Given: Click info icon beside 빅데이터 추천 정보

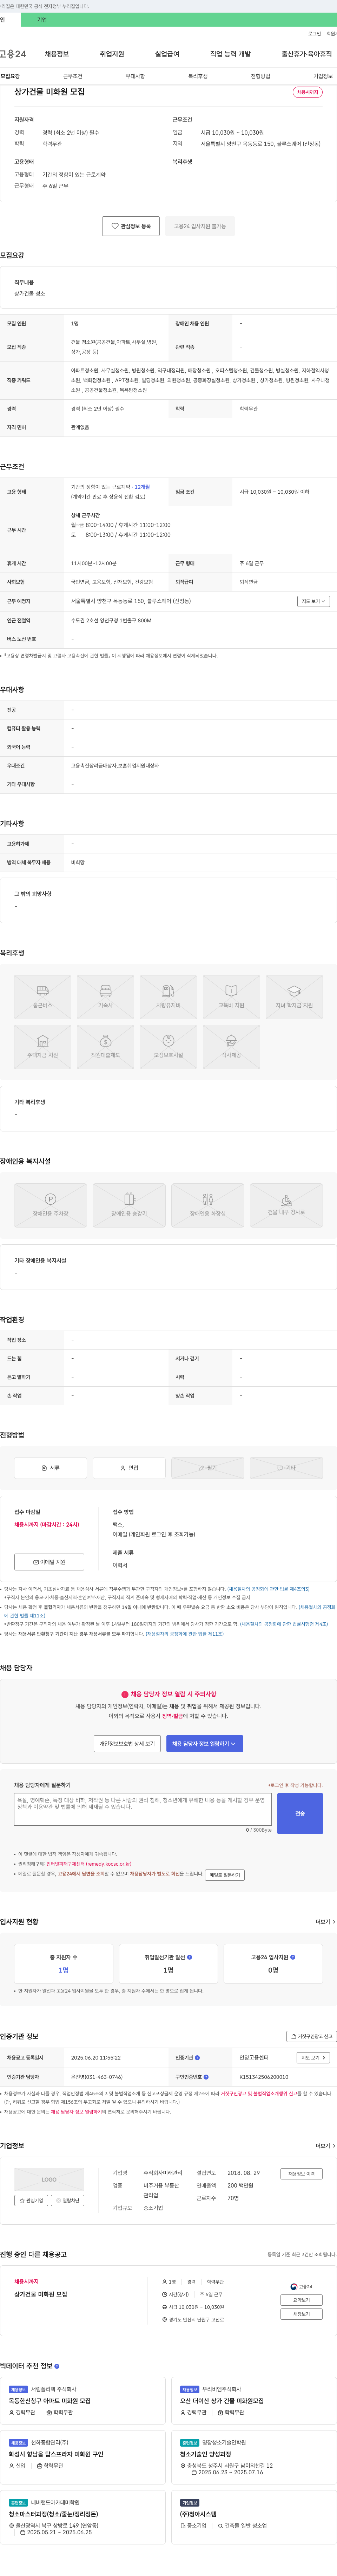Looking at the screenshot, I should (x=57, y=2366).
